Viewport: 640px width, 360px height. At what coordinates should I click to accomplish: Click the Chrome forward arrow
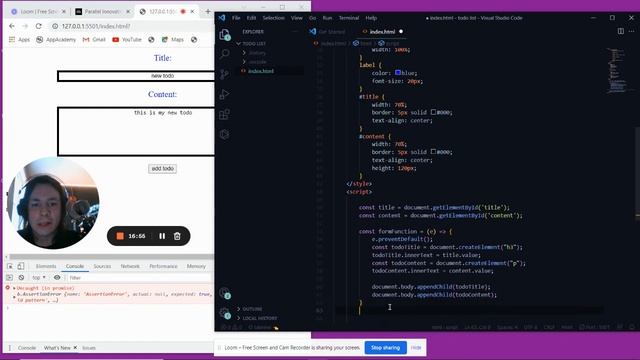(x=25, y=26)
